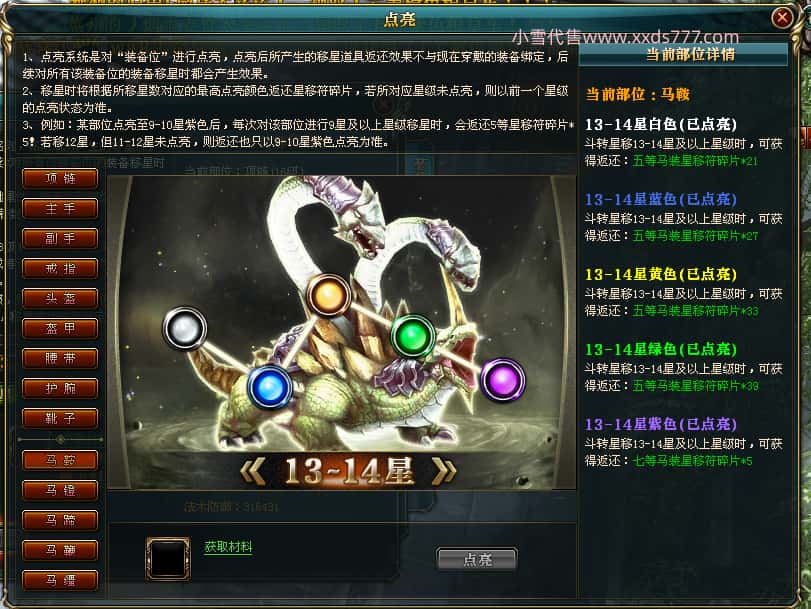Go to previous star level arrow
Image resolution: width=811 pixels, height=609 pixels.
[x=253, y=471]
